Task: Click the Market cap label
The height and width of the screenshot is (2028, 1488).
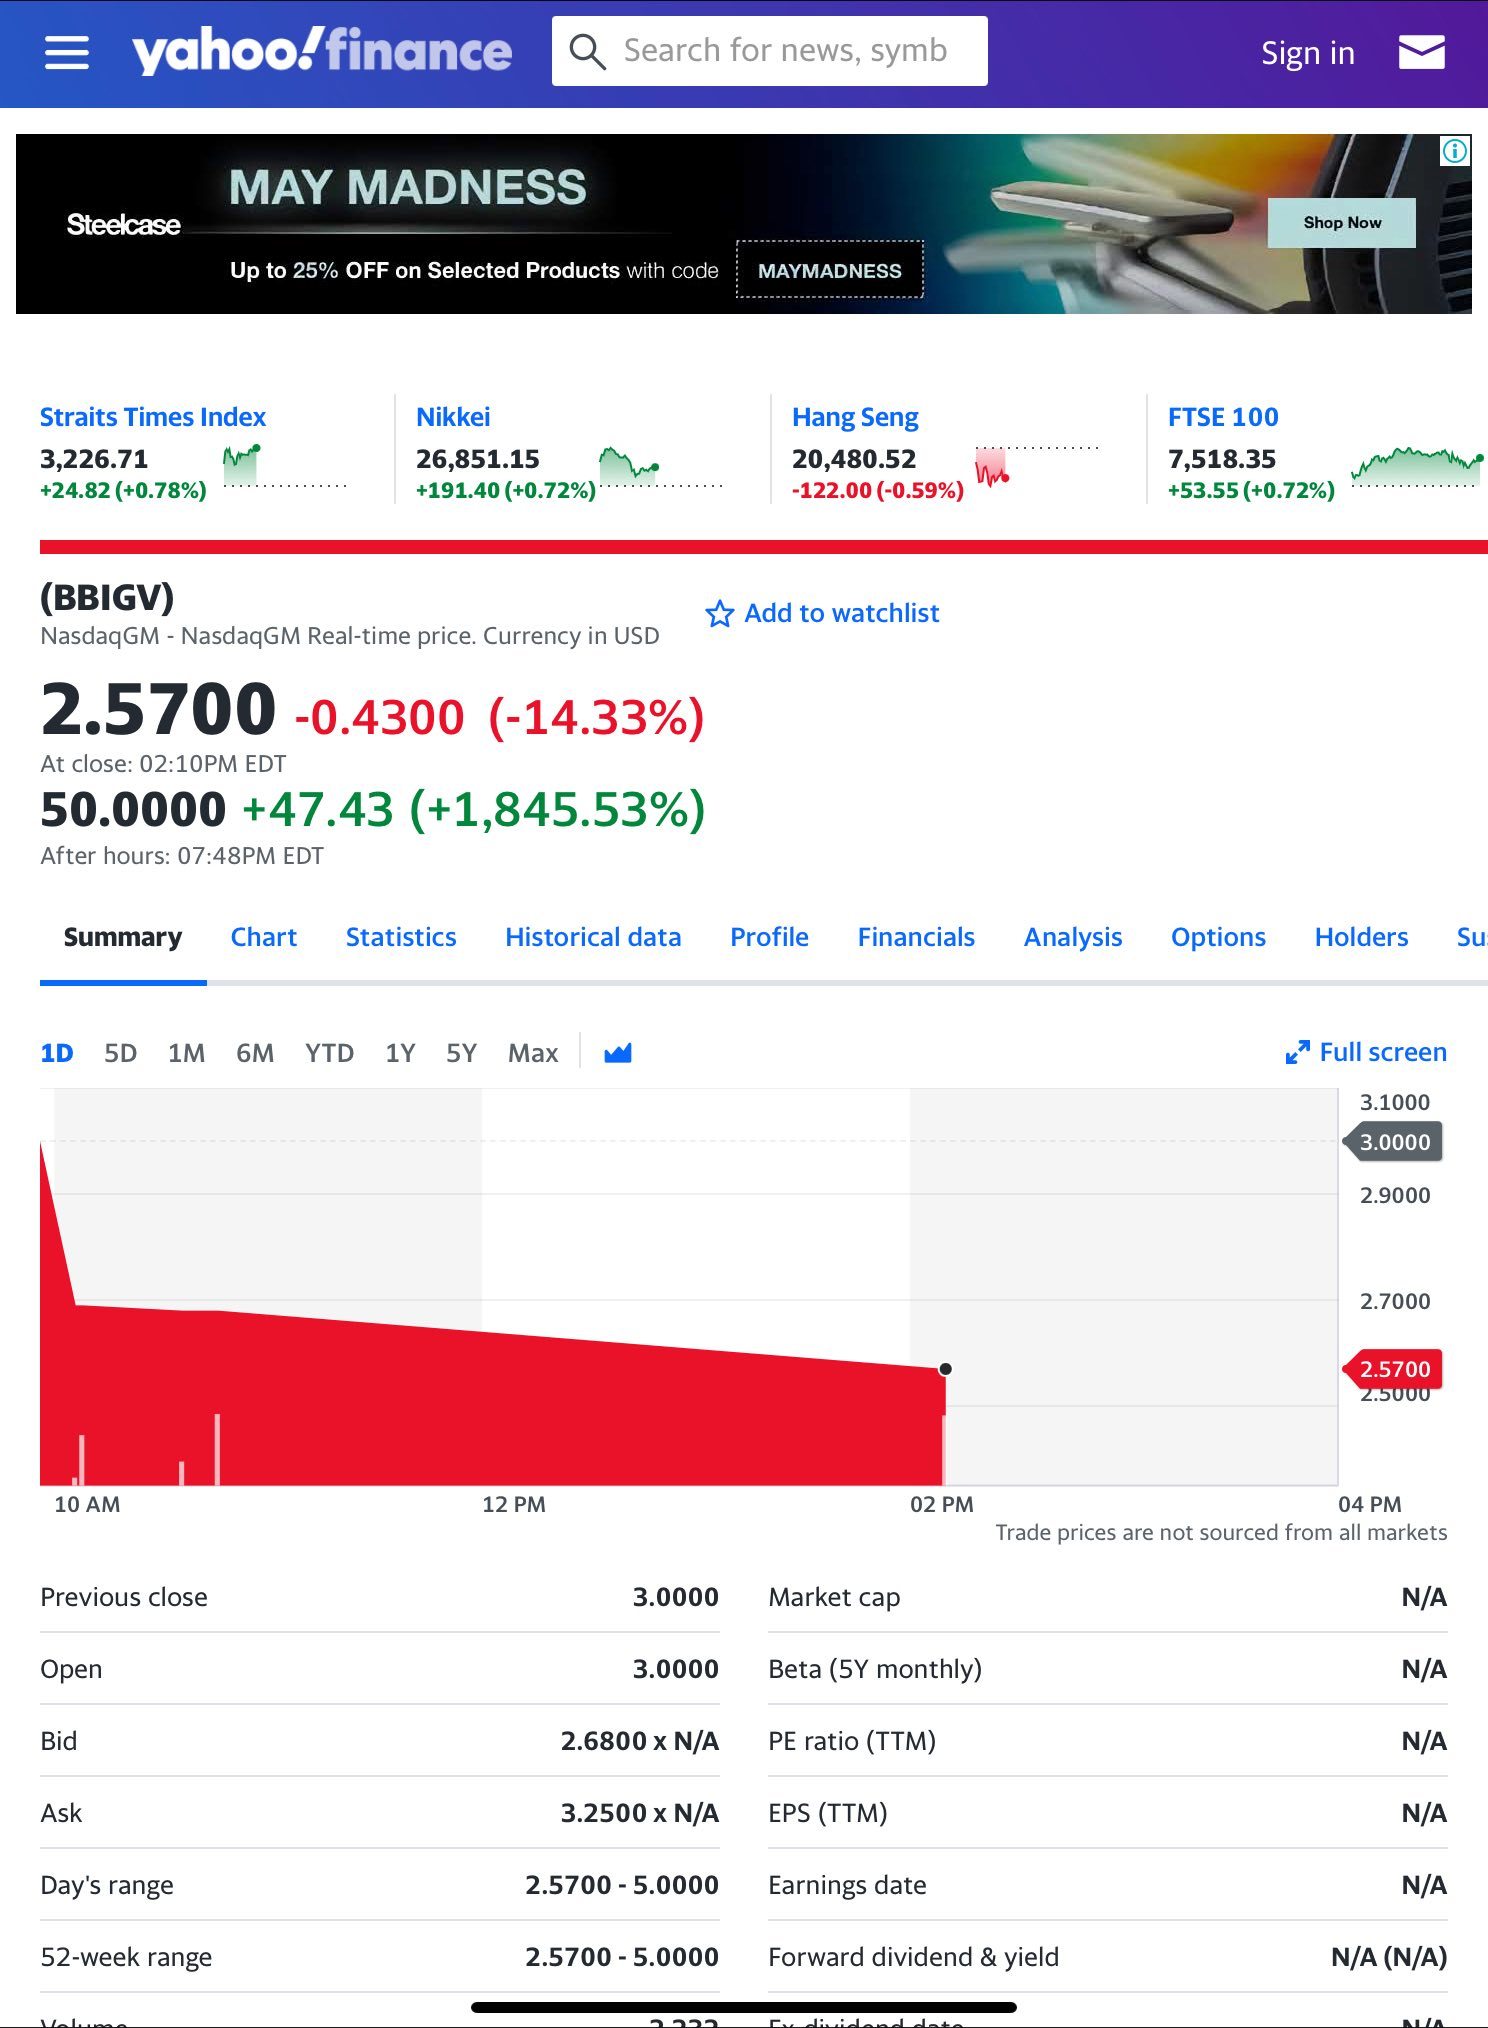Action: (x=834, y=1597)
